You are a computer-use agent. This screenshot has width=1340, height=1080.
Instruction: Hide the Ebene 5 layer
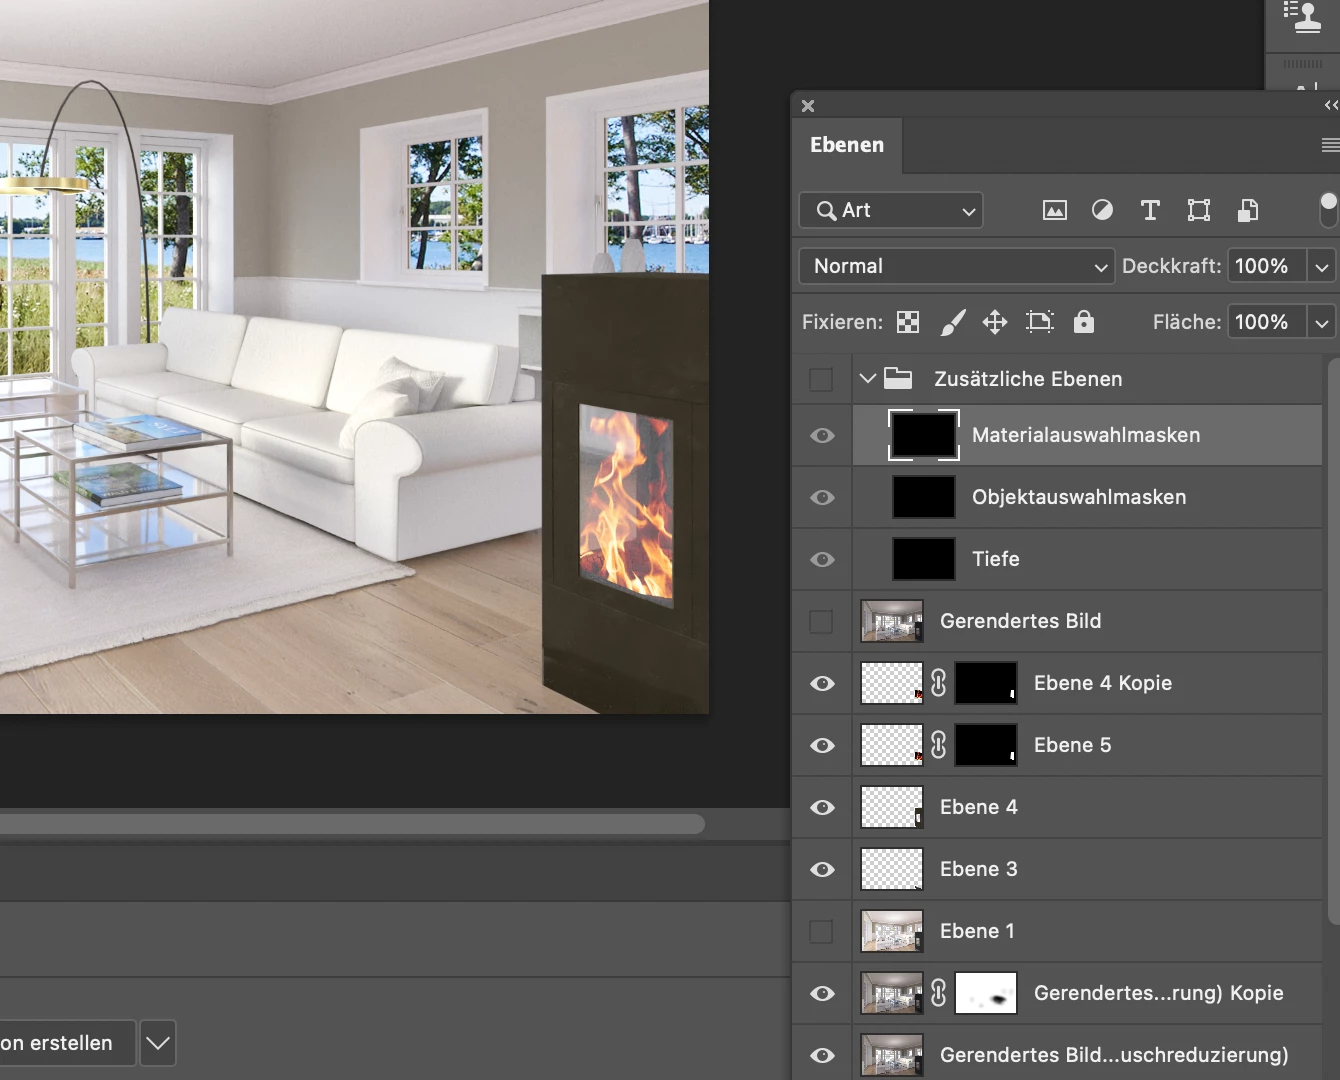coord(822,745)
